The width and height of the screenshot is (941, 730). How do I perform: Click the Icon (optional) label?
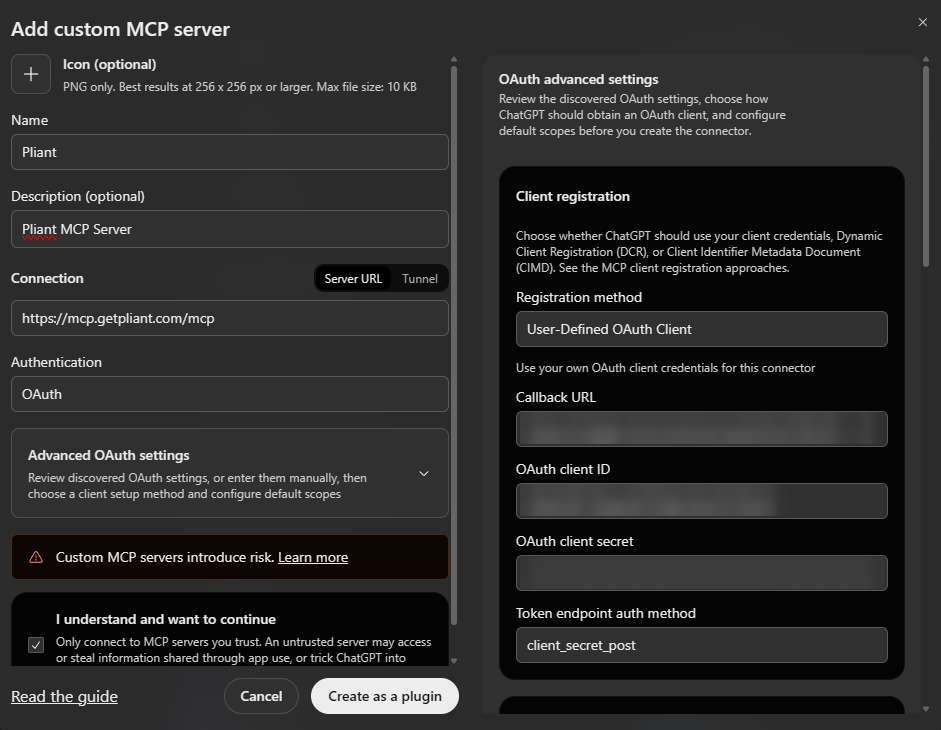(110, 64)
